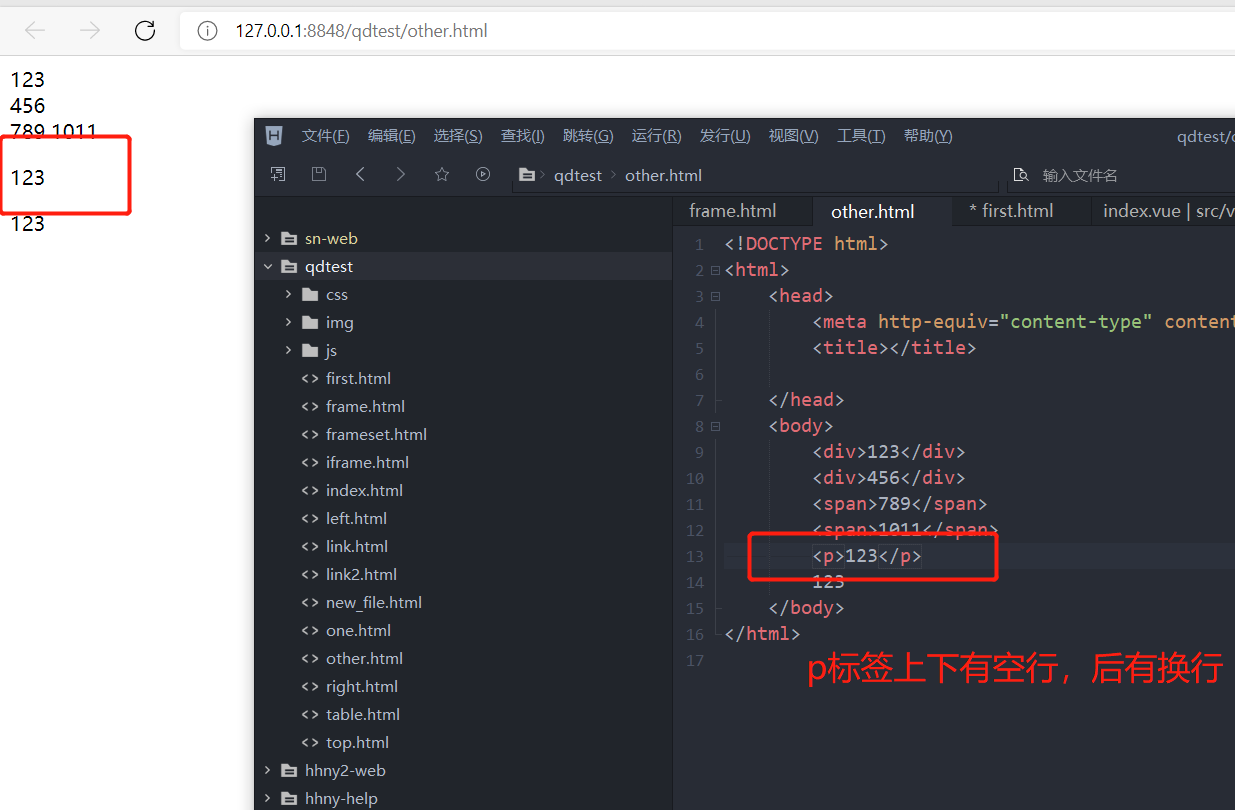
Task: Open table.html in the file tree
Action: click(x=363, y=714)
